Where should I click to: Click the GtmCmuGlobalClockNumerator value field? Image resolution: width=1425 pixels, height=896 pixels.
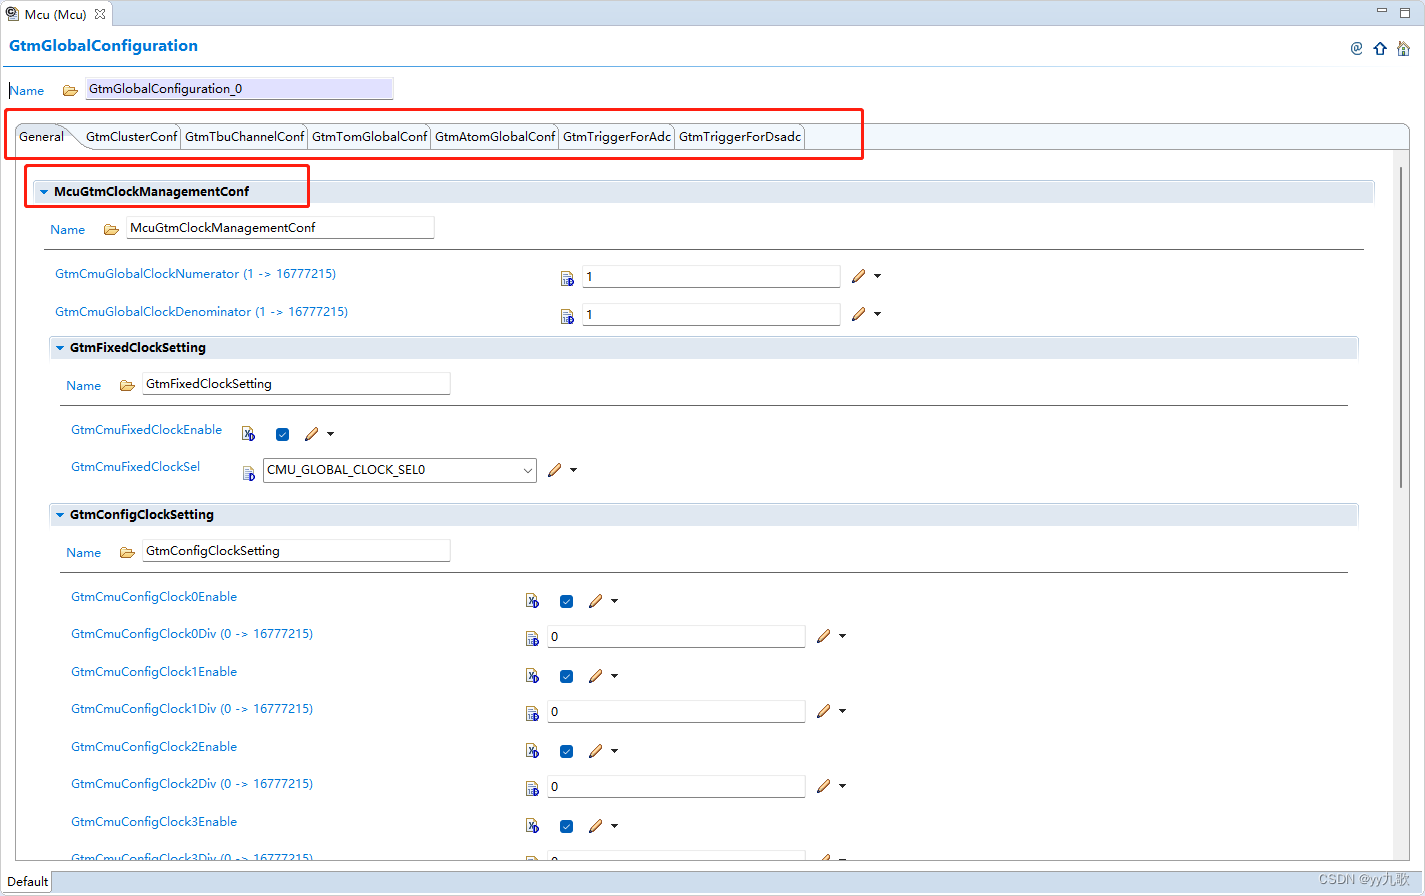click(x=711, y=276)
